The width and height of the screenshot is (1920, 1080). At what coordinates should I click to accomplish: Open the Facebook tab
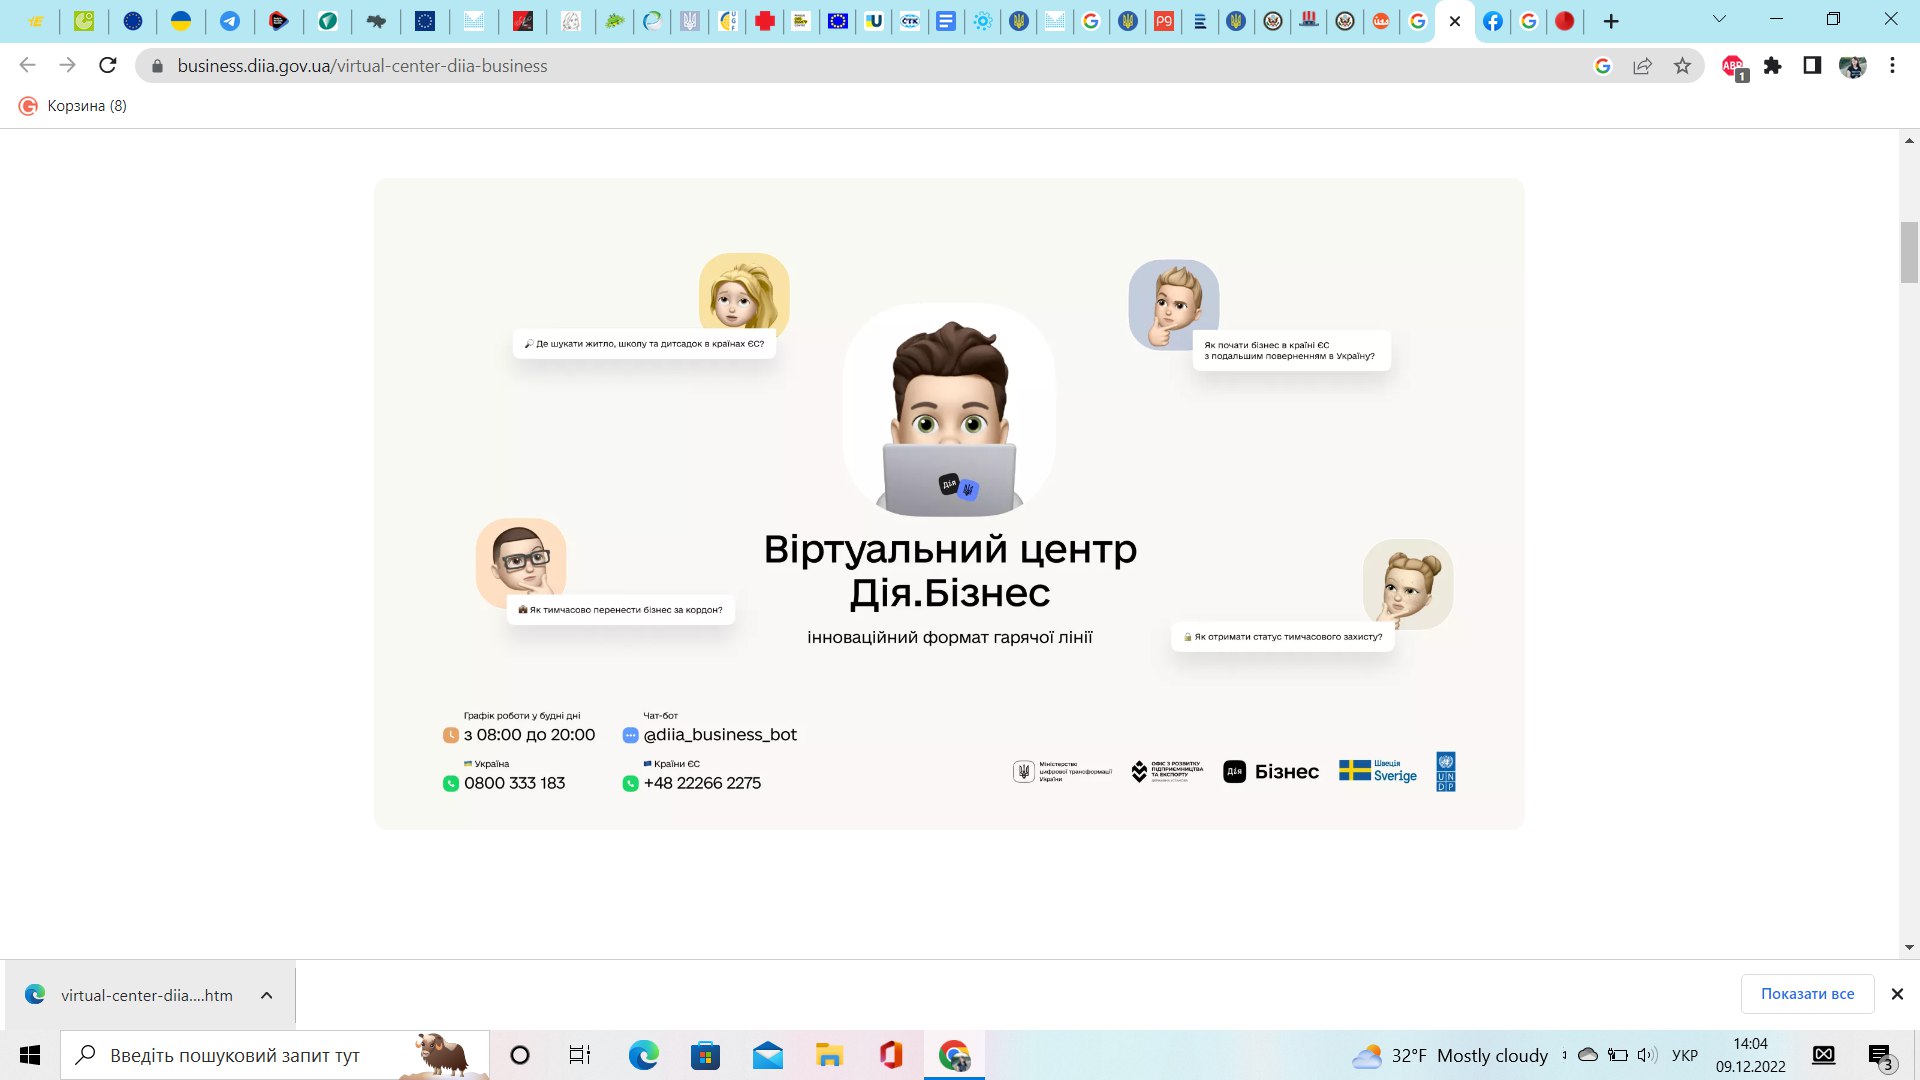click(x=1492, y=21)
